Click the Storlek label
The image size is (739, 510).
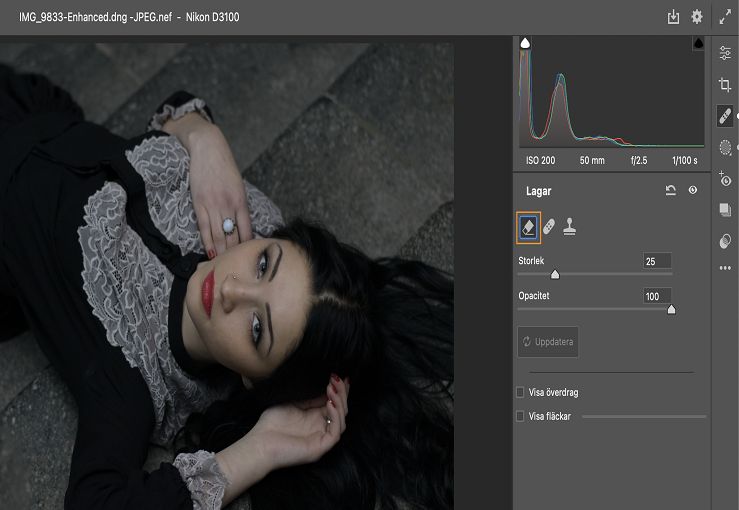pyautogui.click(x=531, y=261)
